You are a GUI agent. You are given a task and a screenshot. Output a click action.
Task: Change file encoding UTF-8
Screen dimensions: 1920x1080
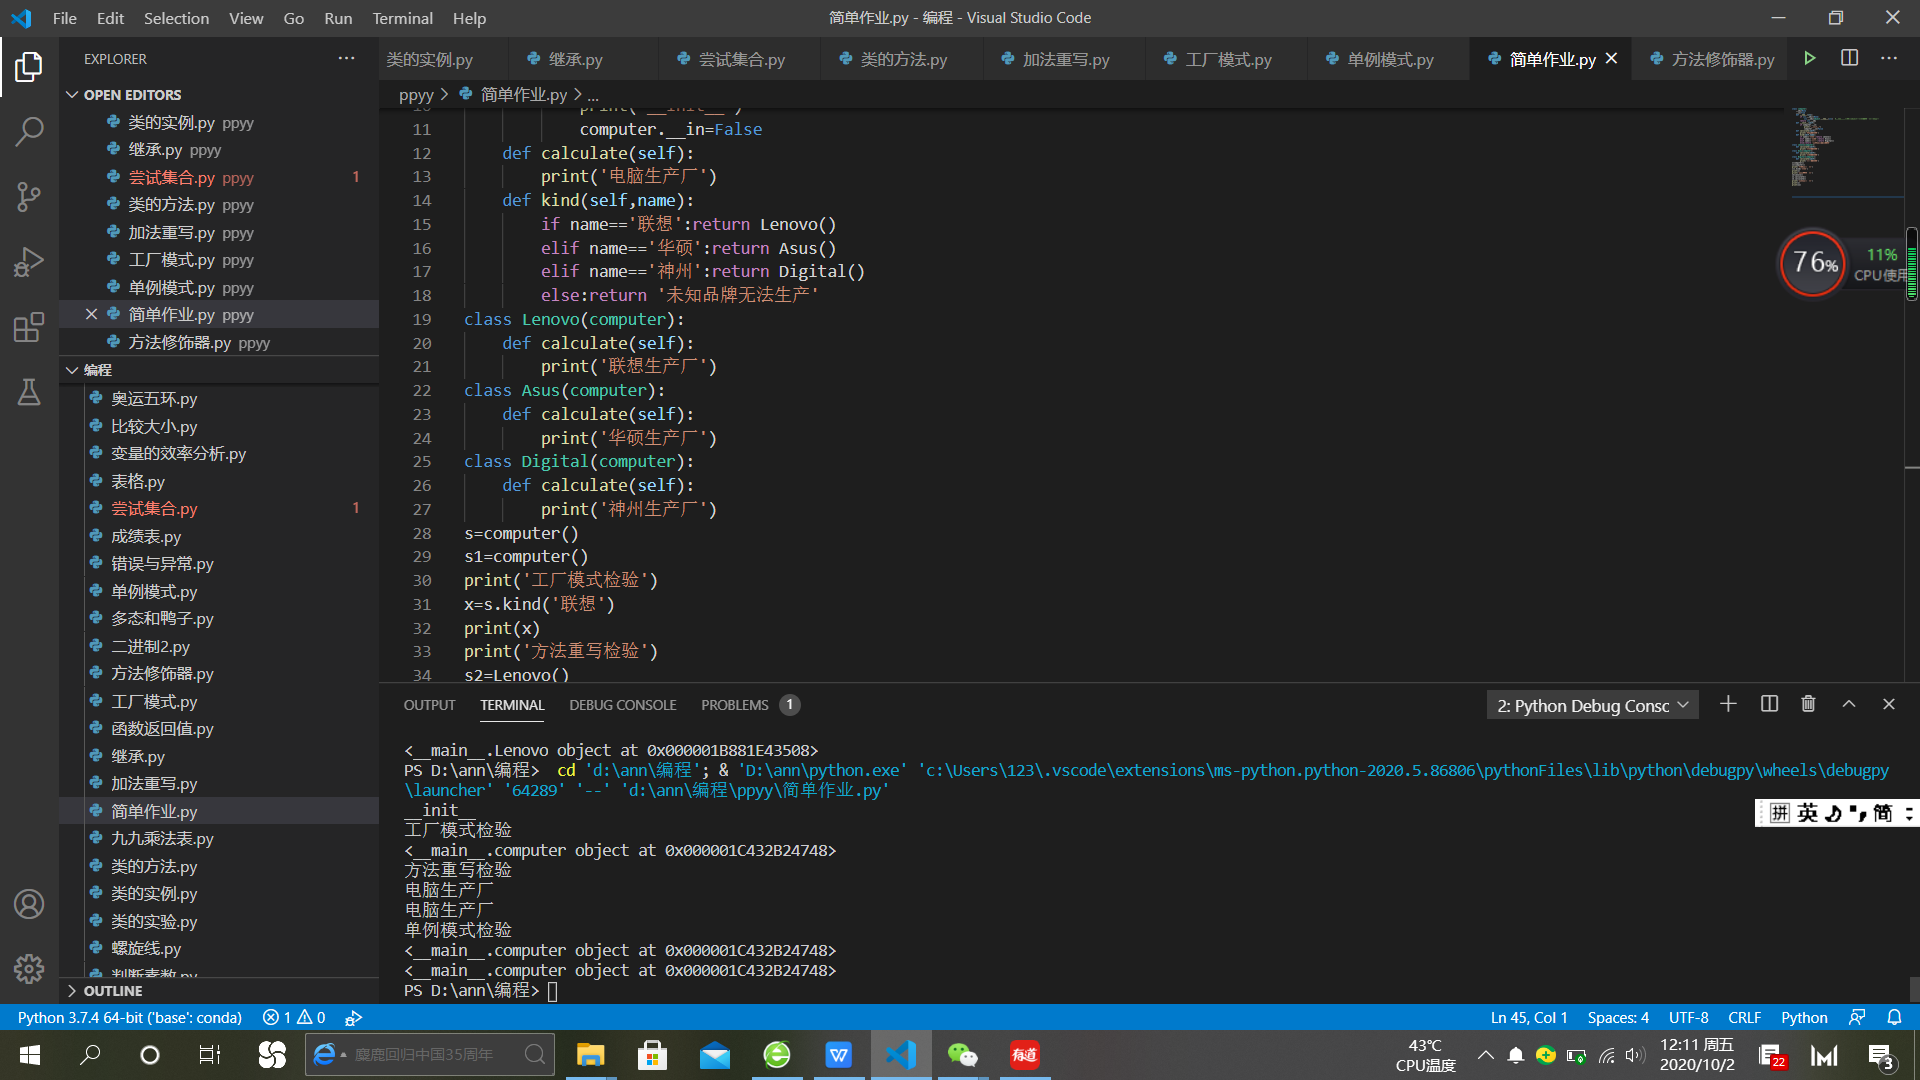click(1688, 1017)
